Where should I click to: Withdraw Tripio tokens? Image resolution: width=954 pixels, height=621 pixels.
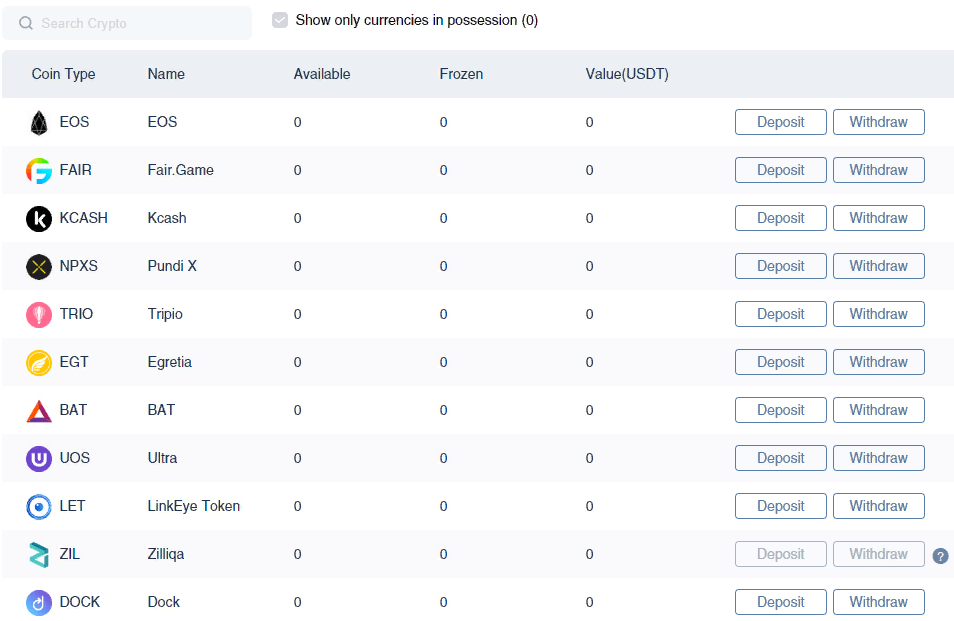(x=879, y=314)
